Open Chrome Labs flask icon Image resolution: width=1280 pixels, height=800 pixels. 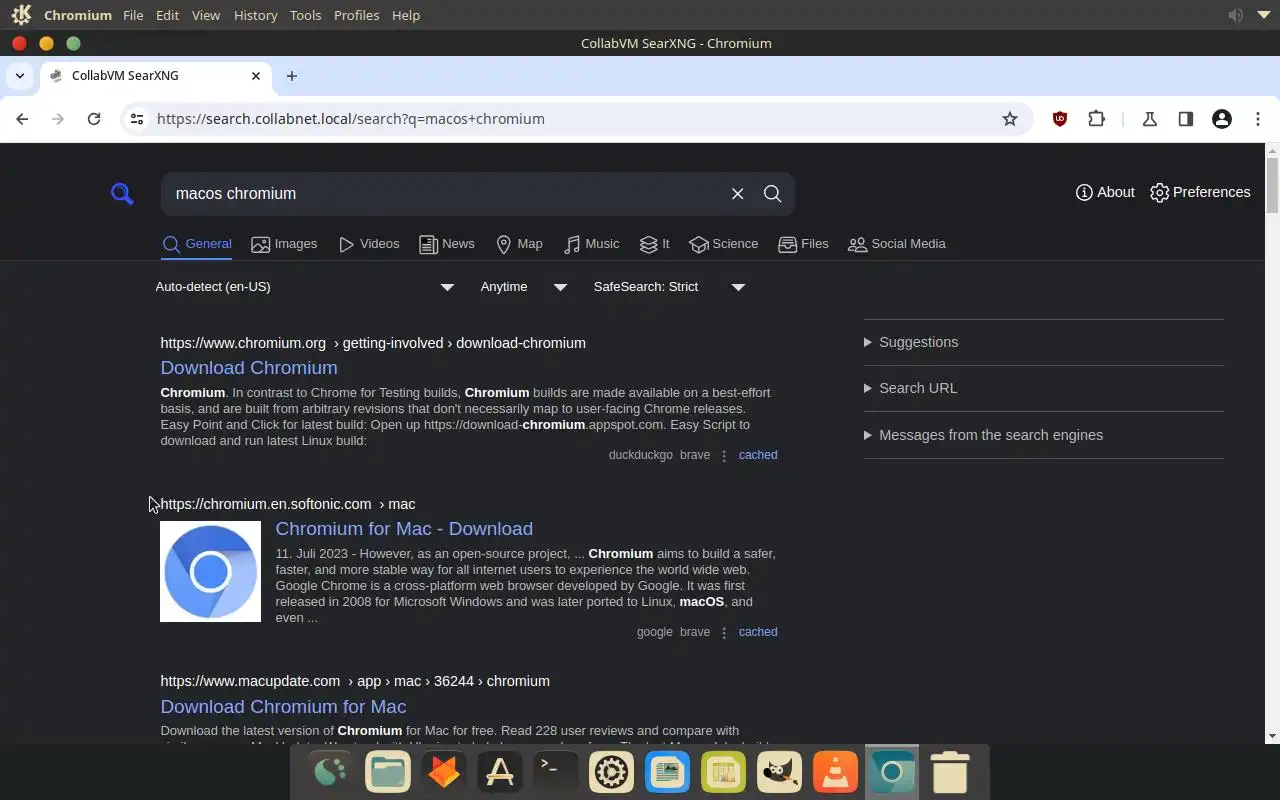pos(1150,119)
